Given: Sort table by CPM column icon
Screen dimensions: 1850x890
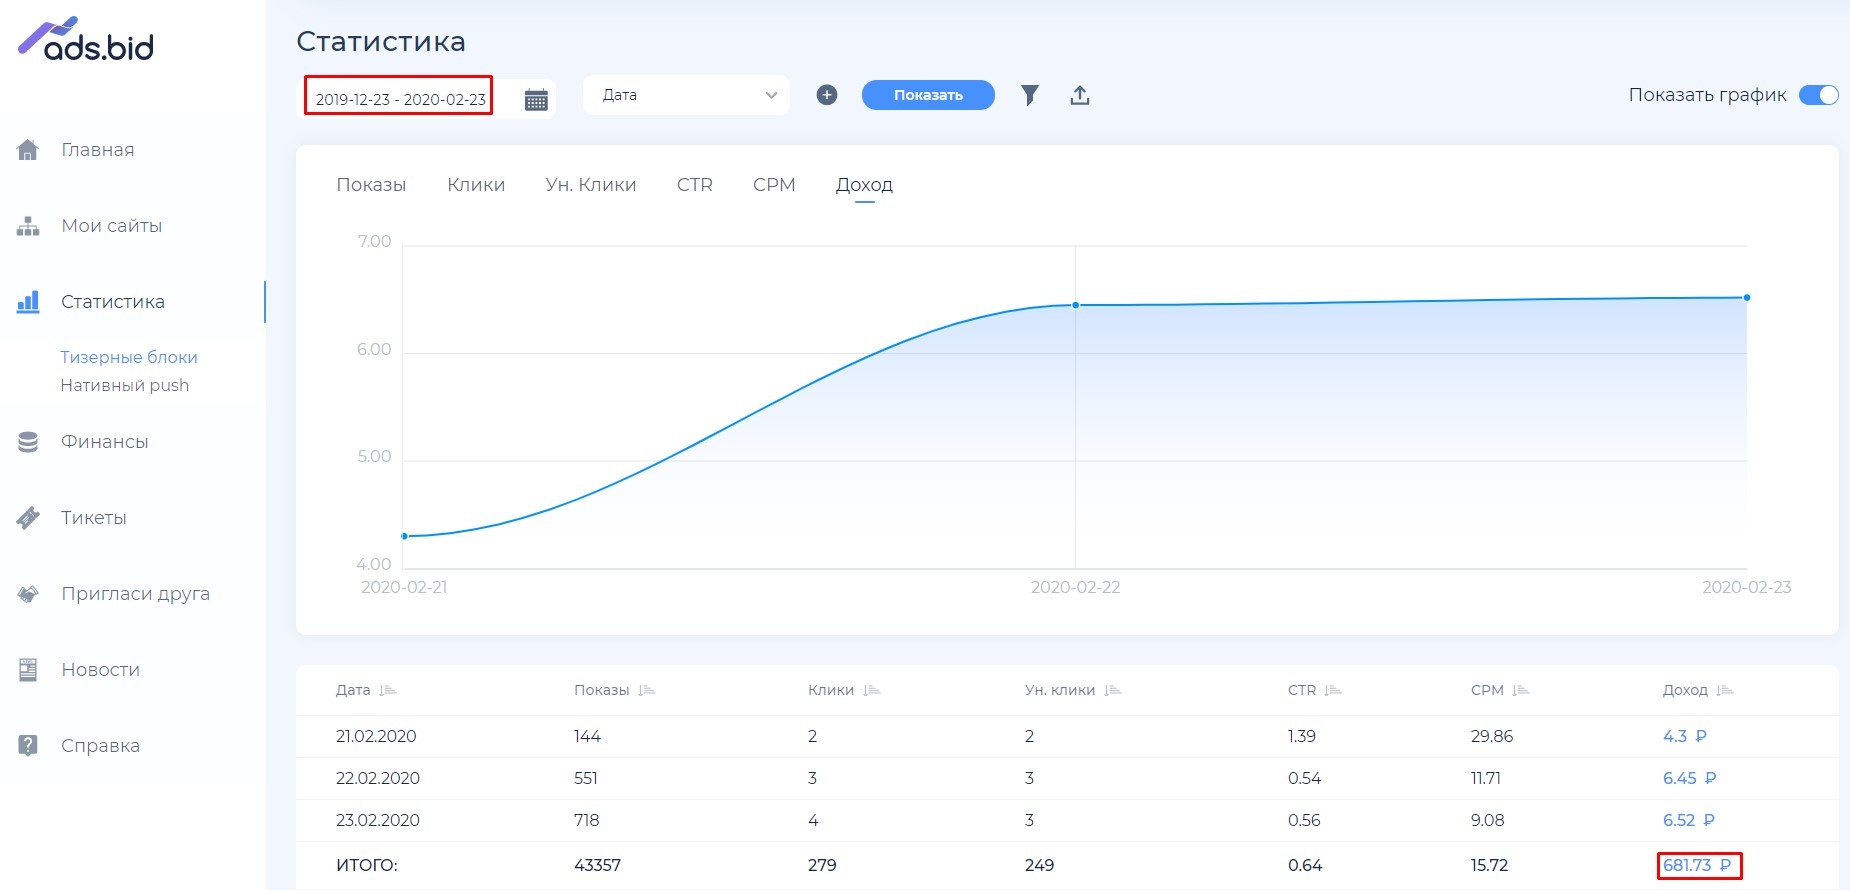Looking at the screenshot, I should (x=1521, y=691).
